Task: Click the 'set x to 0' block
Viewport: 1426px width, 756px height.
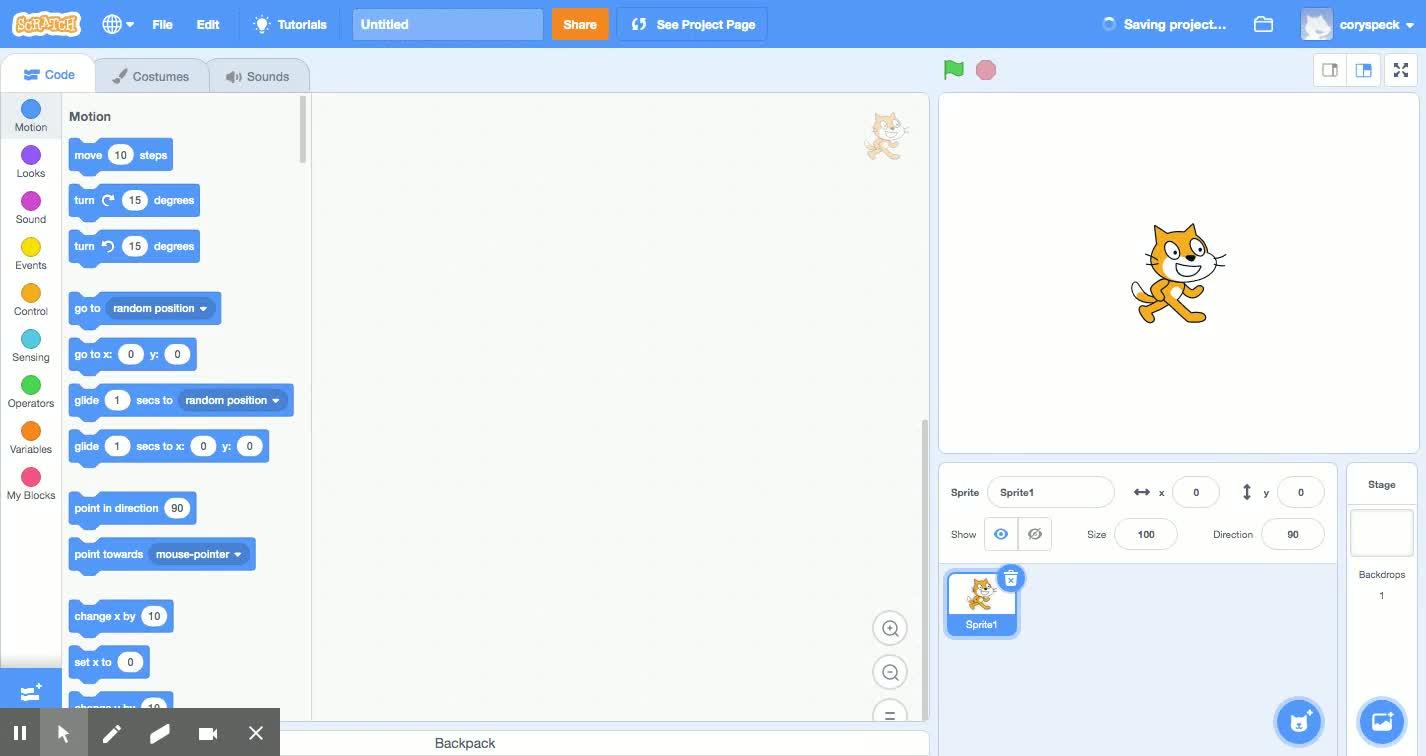Action: (x=108, y=663)
